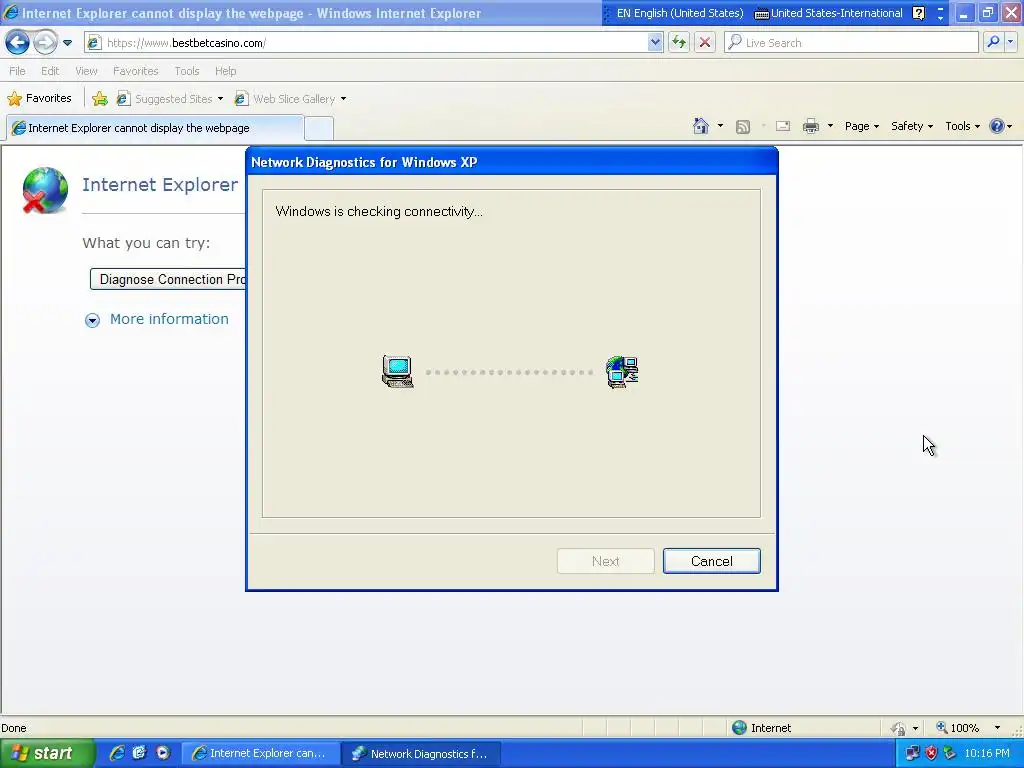Screen dimensions: 1024x768
Task: Click the search magnifier button
Action: click(993, 43)
